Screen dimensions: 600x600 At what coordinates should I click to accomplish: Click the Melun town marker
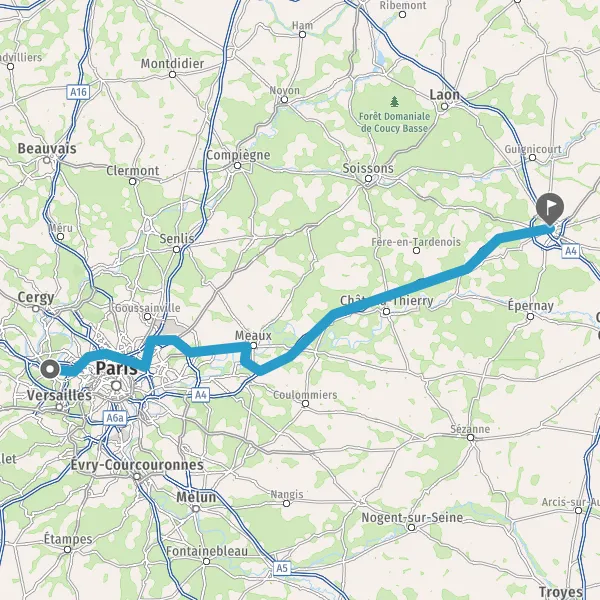point(196,509)
